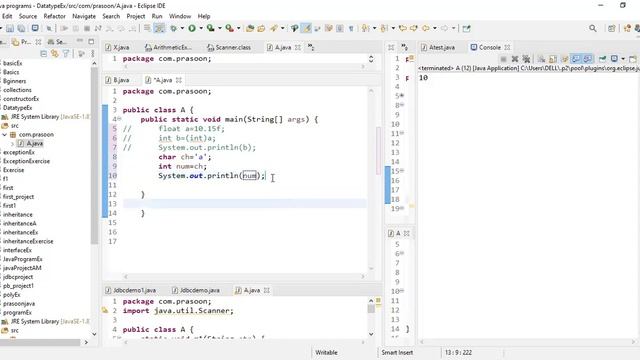Click the Previous Annotation icon
Screen dimensions: 640x360
point(384,28)
